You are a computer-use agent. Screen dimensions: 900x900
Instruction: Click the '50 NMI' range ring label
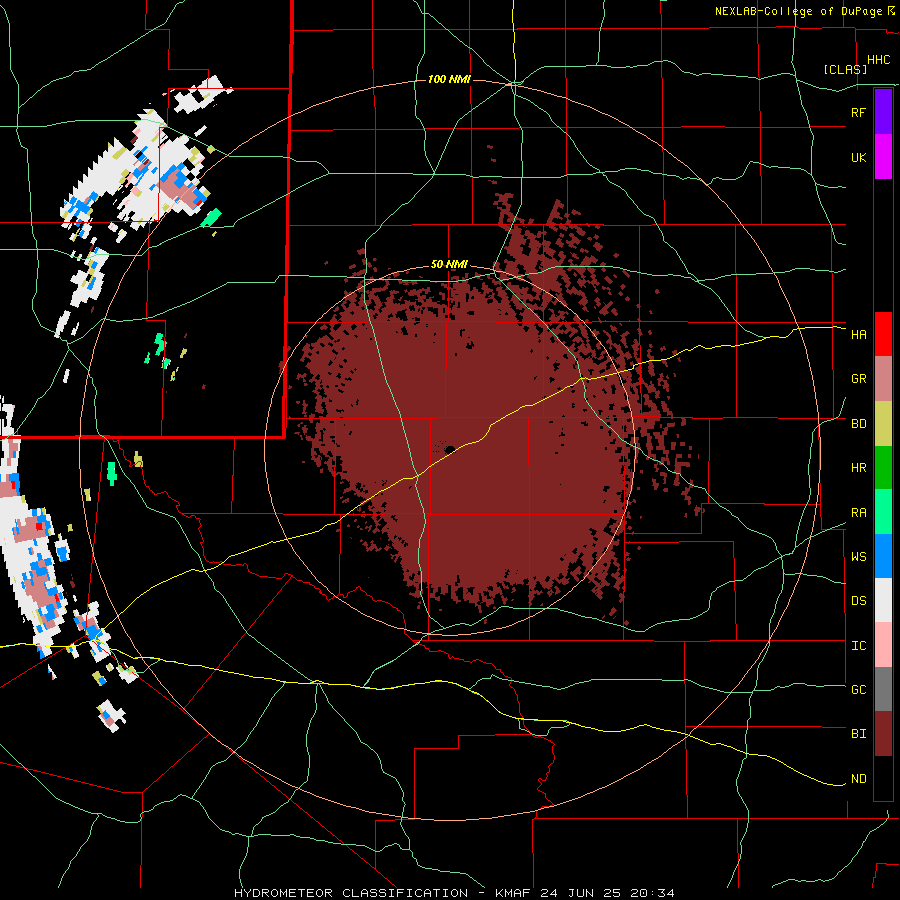click(x=449, y=264)
